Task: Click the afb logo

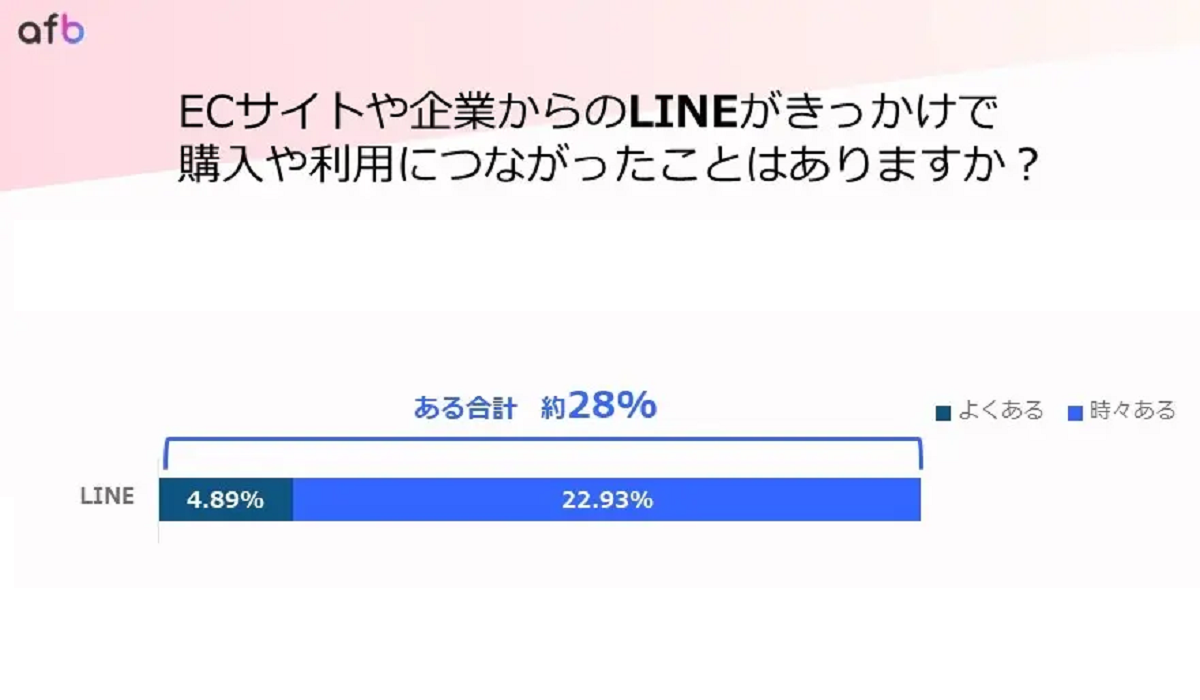Action: (x=51, y=31)
